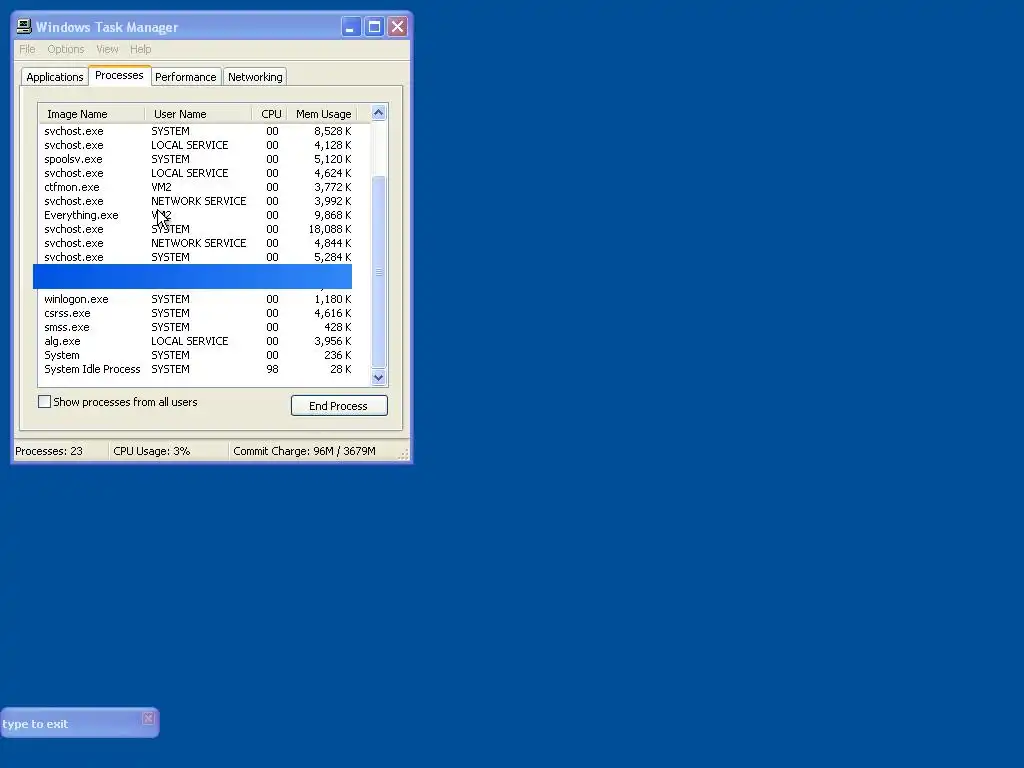Sort by Image Name column header
Screen dimensions: 1024x768
pos(91,114)
